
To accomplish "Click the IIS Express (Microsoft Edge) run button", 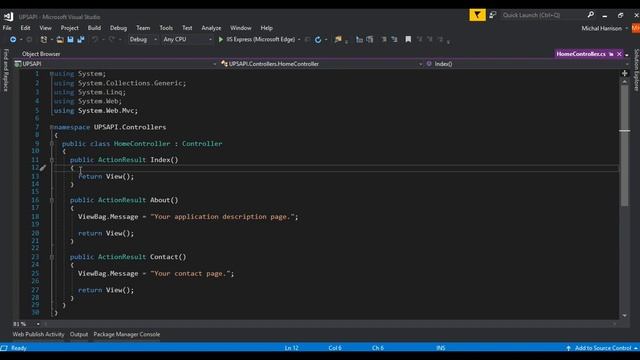I will click(257, 40).
